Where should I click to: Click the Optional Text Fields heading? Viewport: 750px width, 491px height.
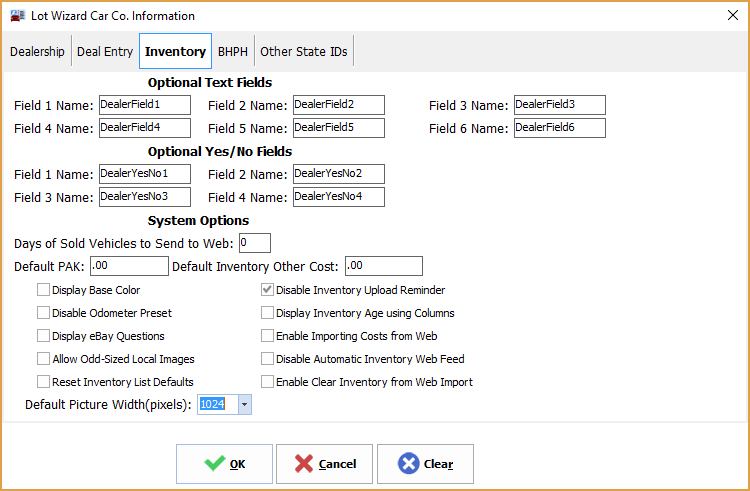[x=210, y=83]
